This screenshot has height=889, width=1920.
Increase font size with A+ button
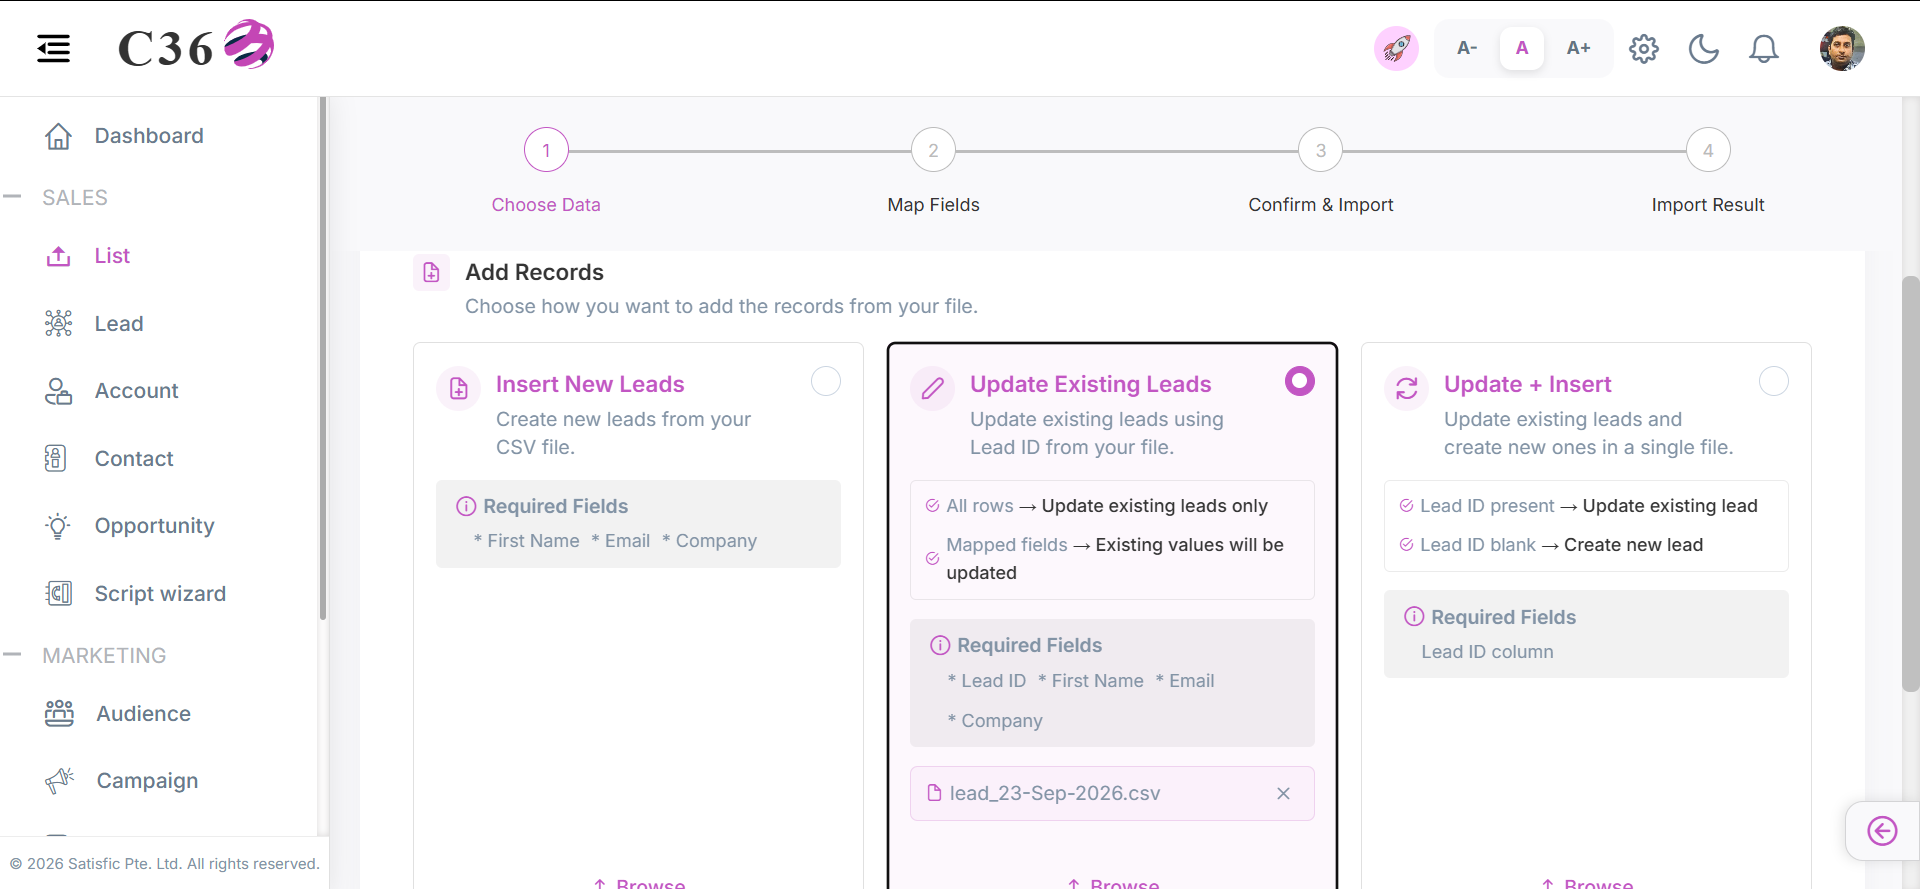pyautogui.click(x=1578, y=48)
